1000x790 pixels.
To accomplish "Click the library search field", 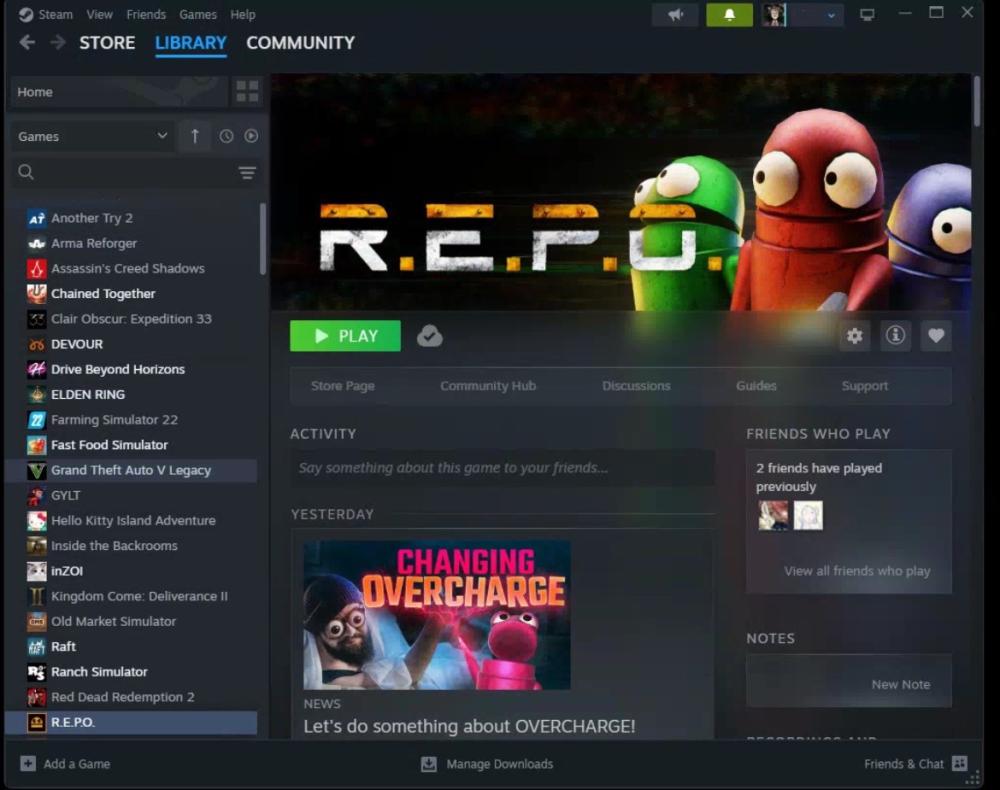I will point(136,172).
